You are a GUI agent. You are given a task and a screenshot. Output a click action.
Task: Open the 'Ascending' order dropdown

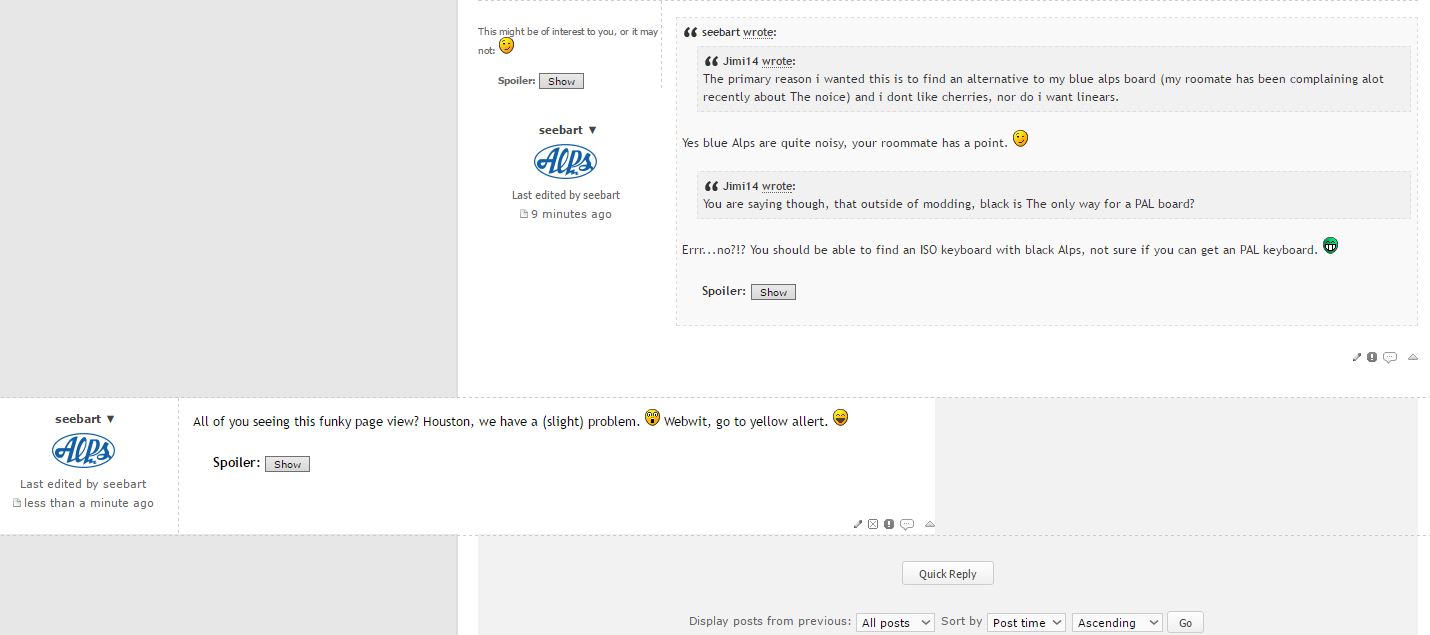[1117, 622]
